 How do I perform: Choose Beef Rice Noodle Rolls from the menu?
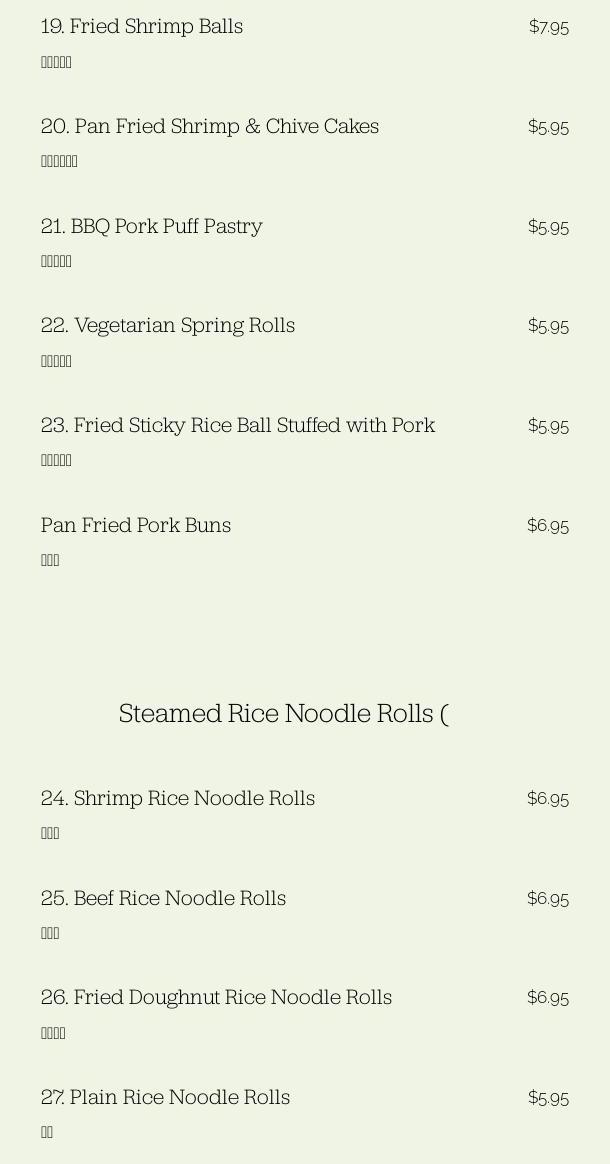click(x=164, y=898)
